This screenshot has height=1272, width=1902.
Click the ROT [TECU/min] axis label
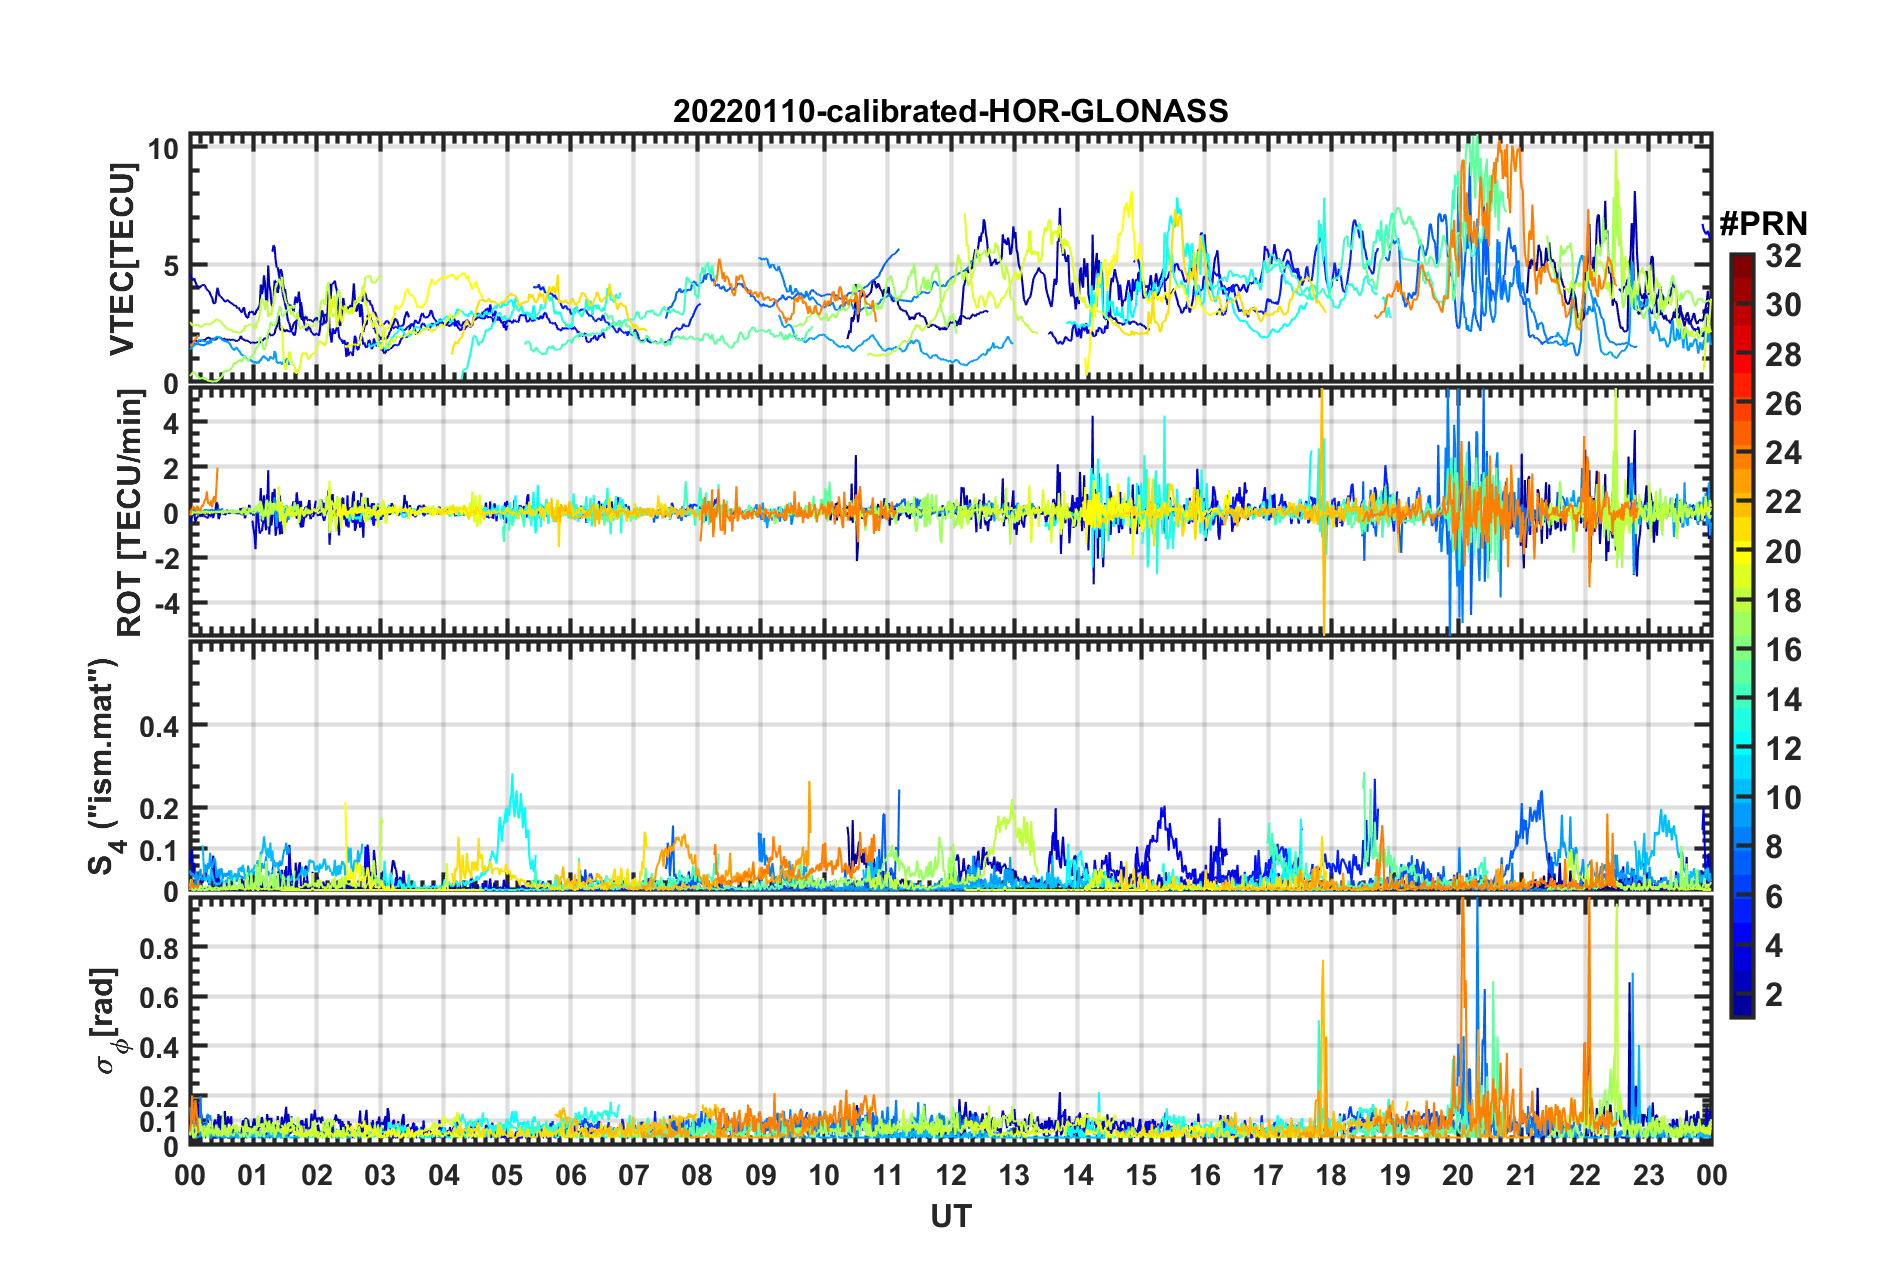point(130,513)
